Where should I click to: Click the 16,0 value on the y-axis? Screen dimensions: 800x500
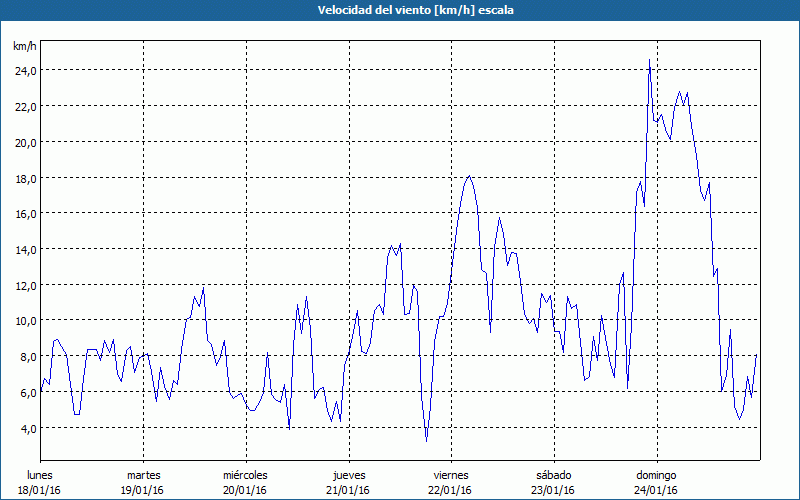click(25, 213)
